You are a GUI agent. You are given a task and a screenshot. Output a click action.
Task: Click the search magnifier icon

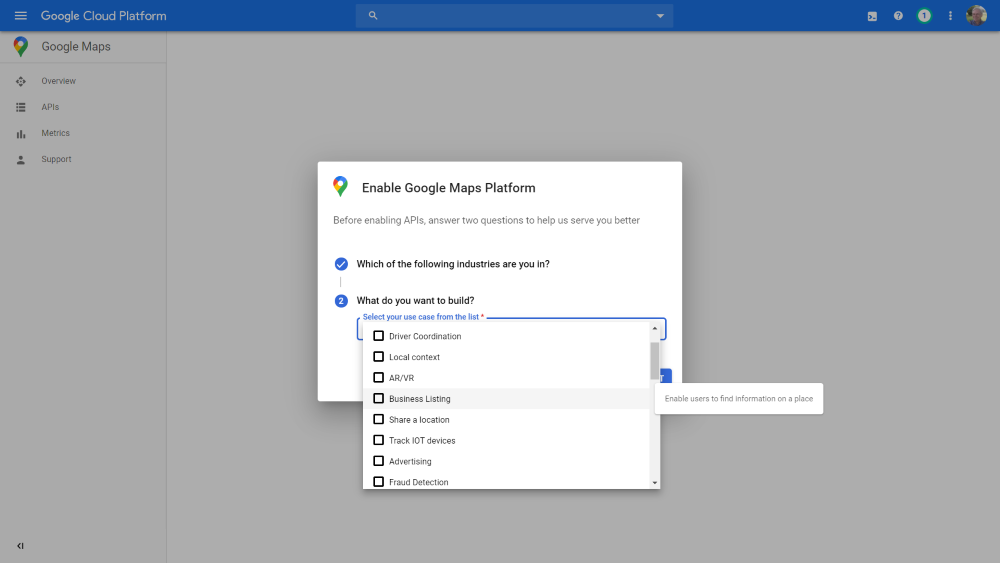pos(373,16)
